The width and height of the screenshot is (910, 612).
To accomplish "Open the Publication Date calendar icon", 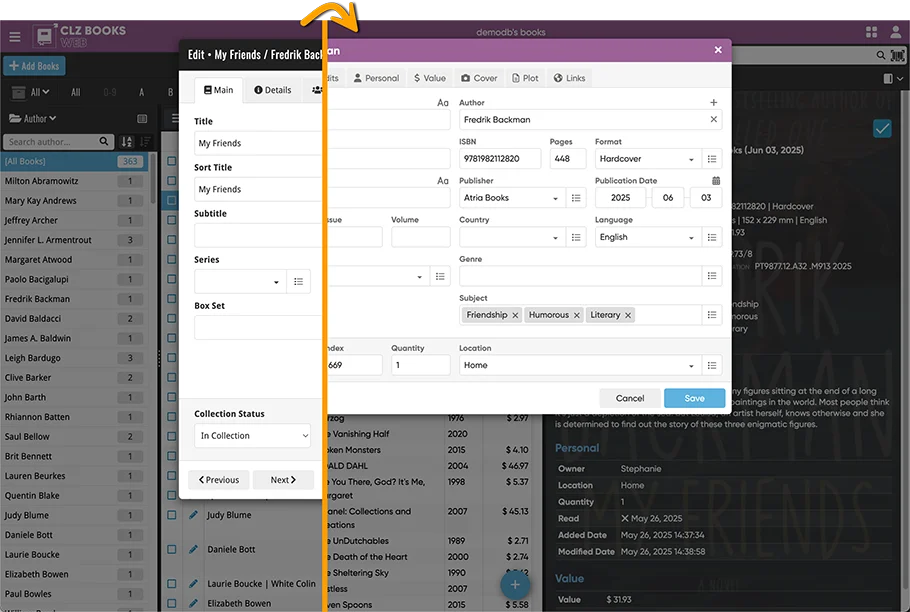I will pos(716,180).
